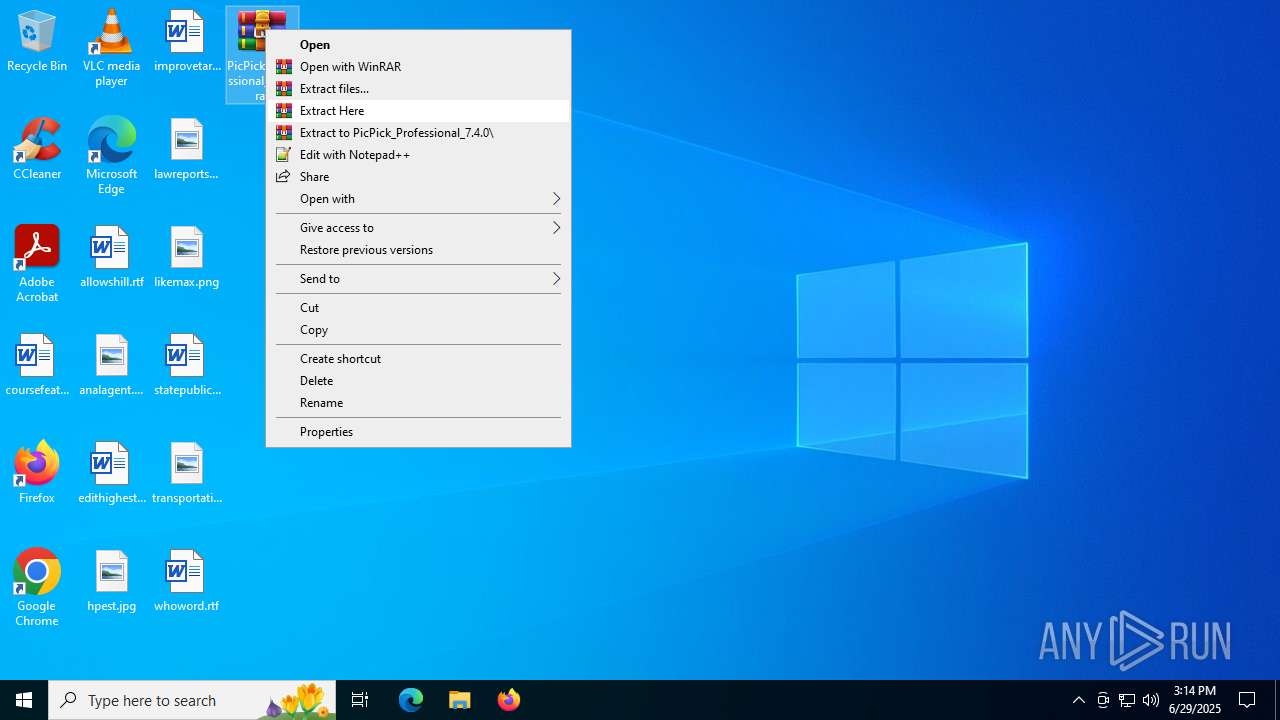This screenshot has width=1280, height=720.
Task: Show hidden system tray icons
Action: pos(1079,700)
